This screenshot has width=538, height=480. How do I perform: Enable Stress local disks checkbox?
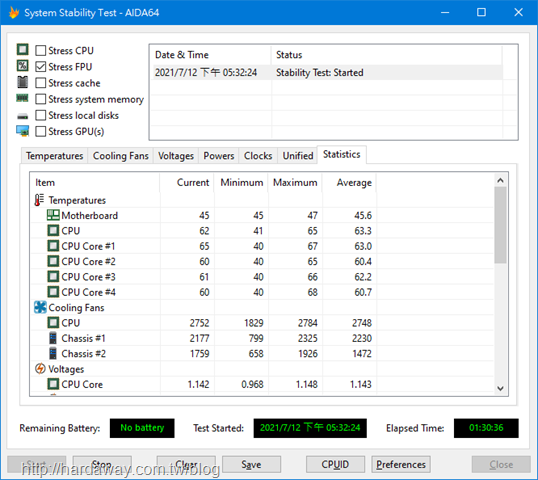click(40, 115)
